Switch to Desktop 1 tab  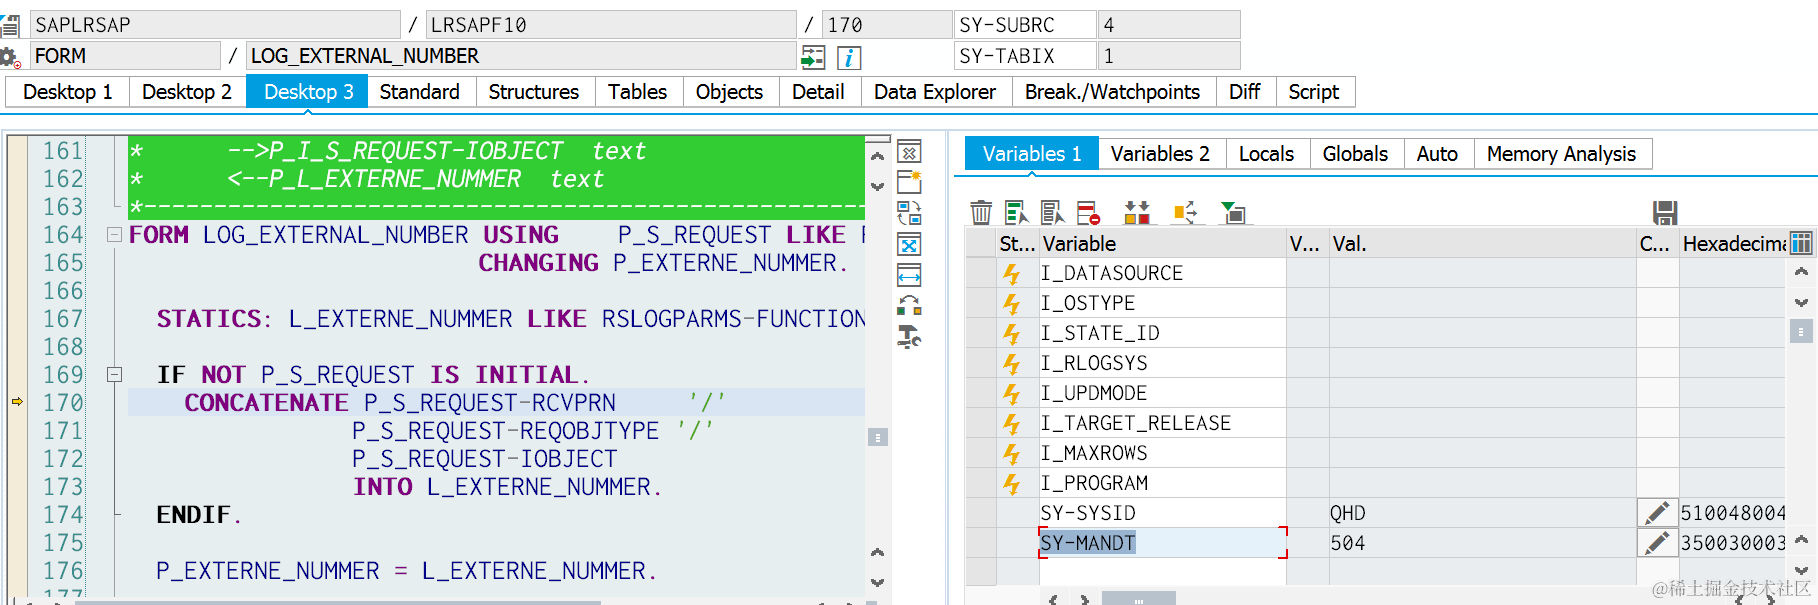[x=67, y=92]
